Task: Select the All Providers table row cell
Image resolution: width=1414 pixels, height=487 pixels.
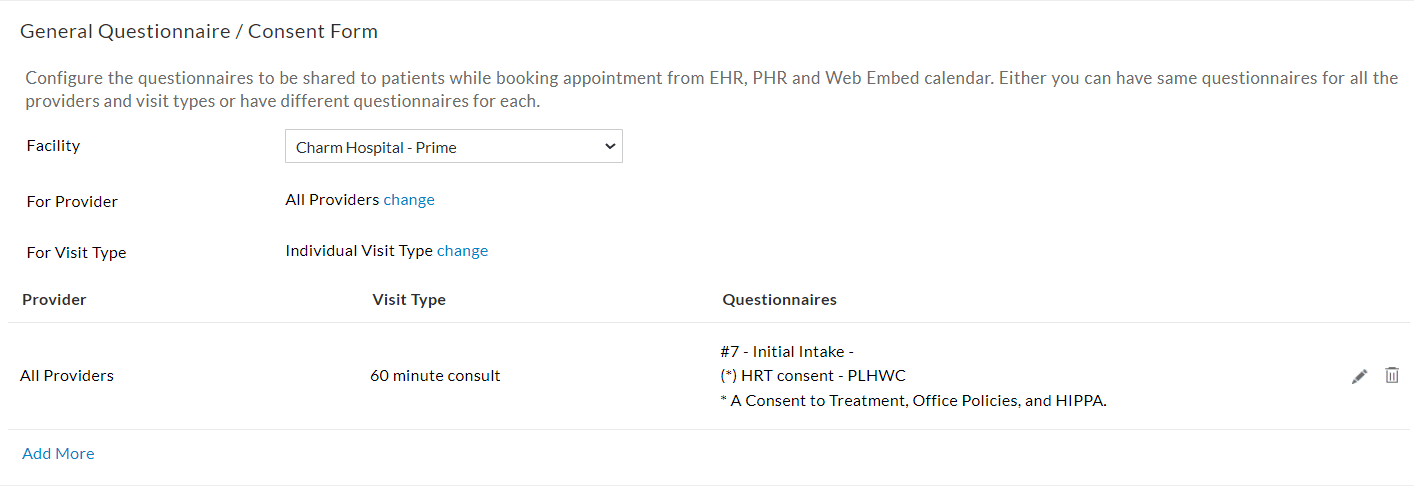Action: pos(67,376)
